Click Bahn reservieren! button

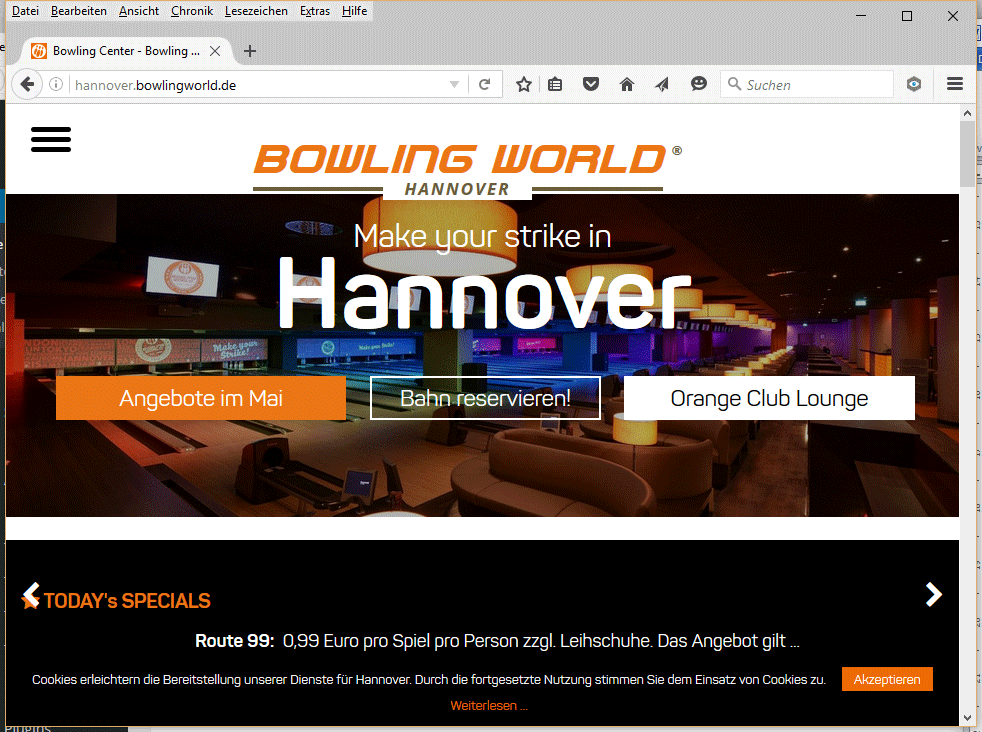485,398
